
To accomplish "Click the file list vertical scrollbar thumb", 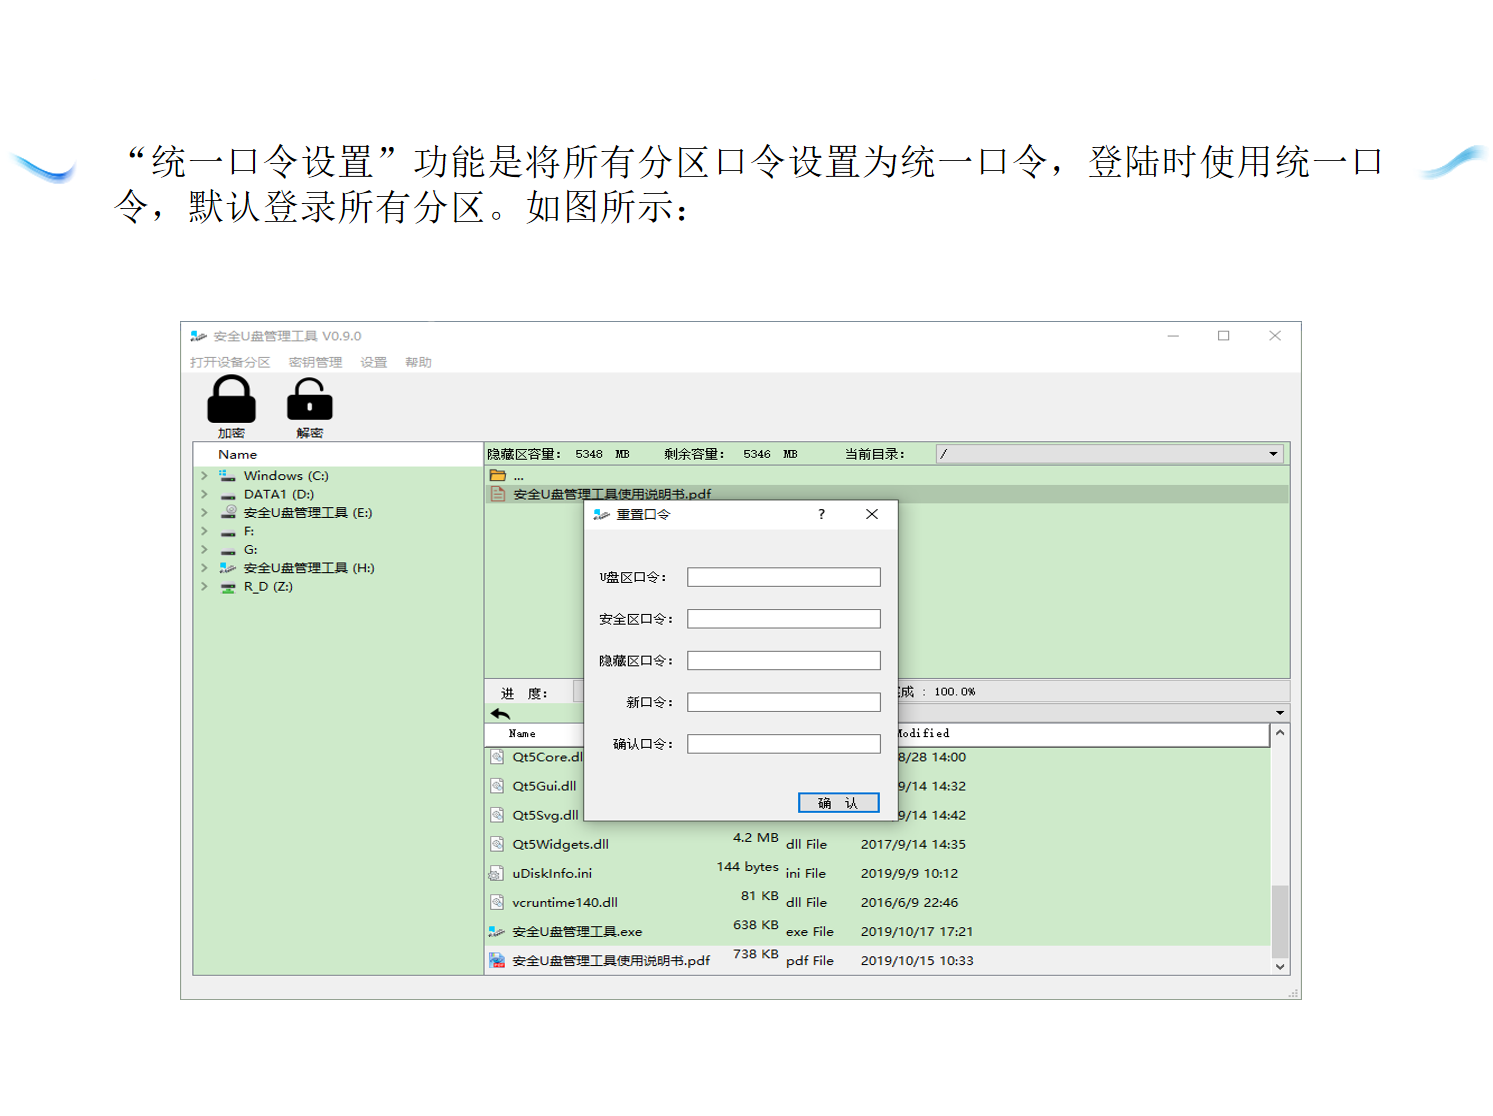I will 1280,920.
